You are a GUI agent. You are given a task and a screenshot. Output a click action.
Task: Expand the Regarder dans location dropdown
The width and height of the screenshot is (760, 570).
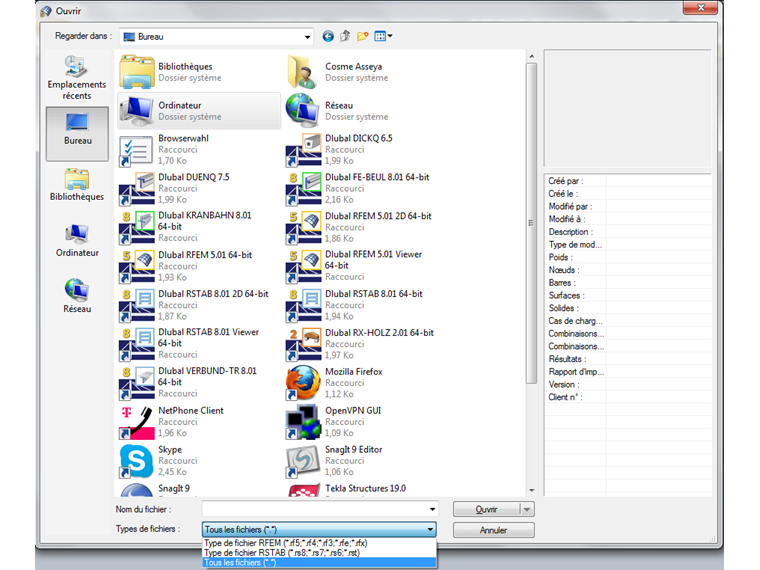pyautogui.click(x=307, y=37)
